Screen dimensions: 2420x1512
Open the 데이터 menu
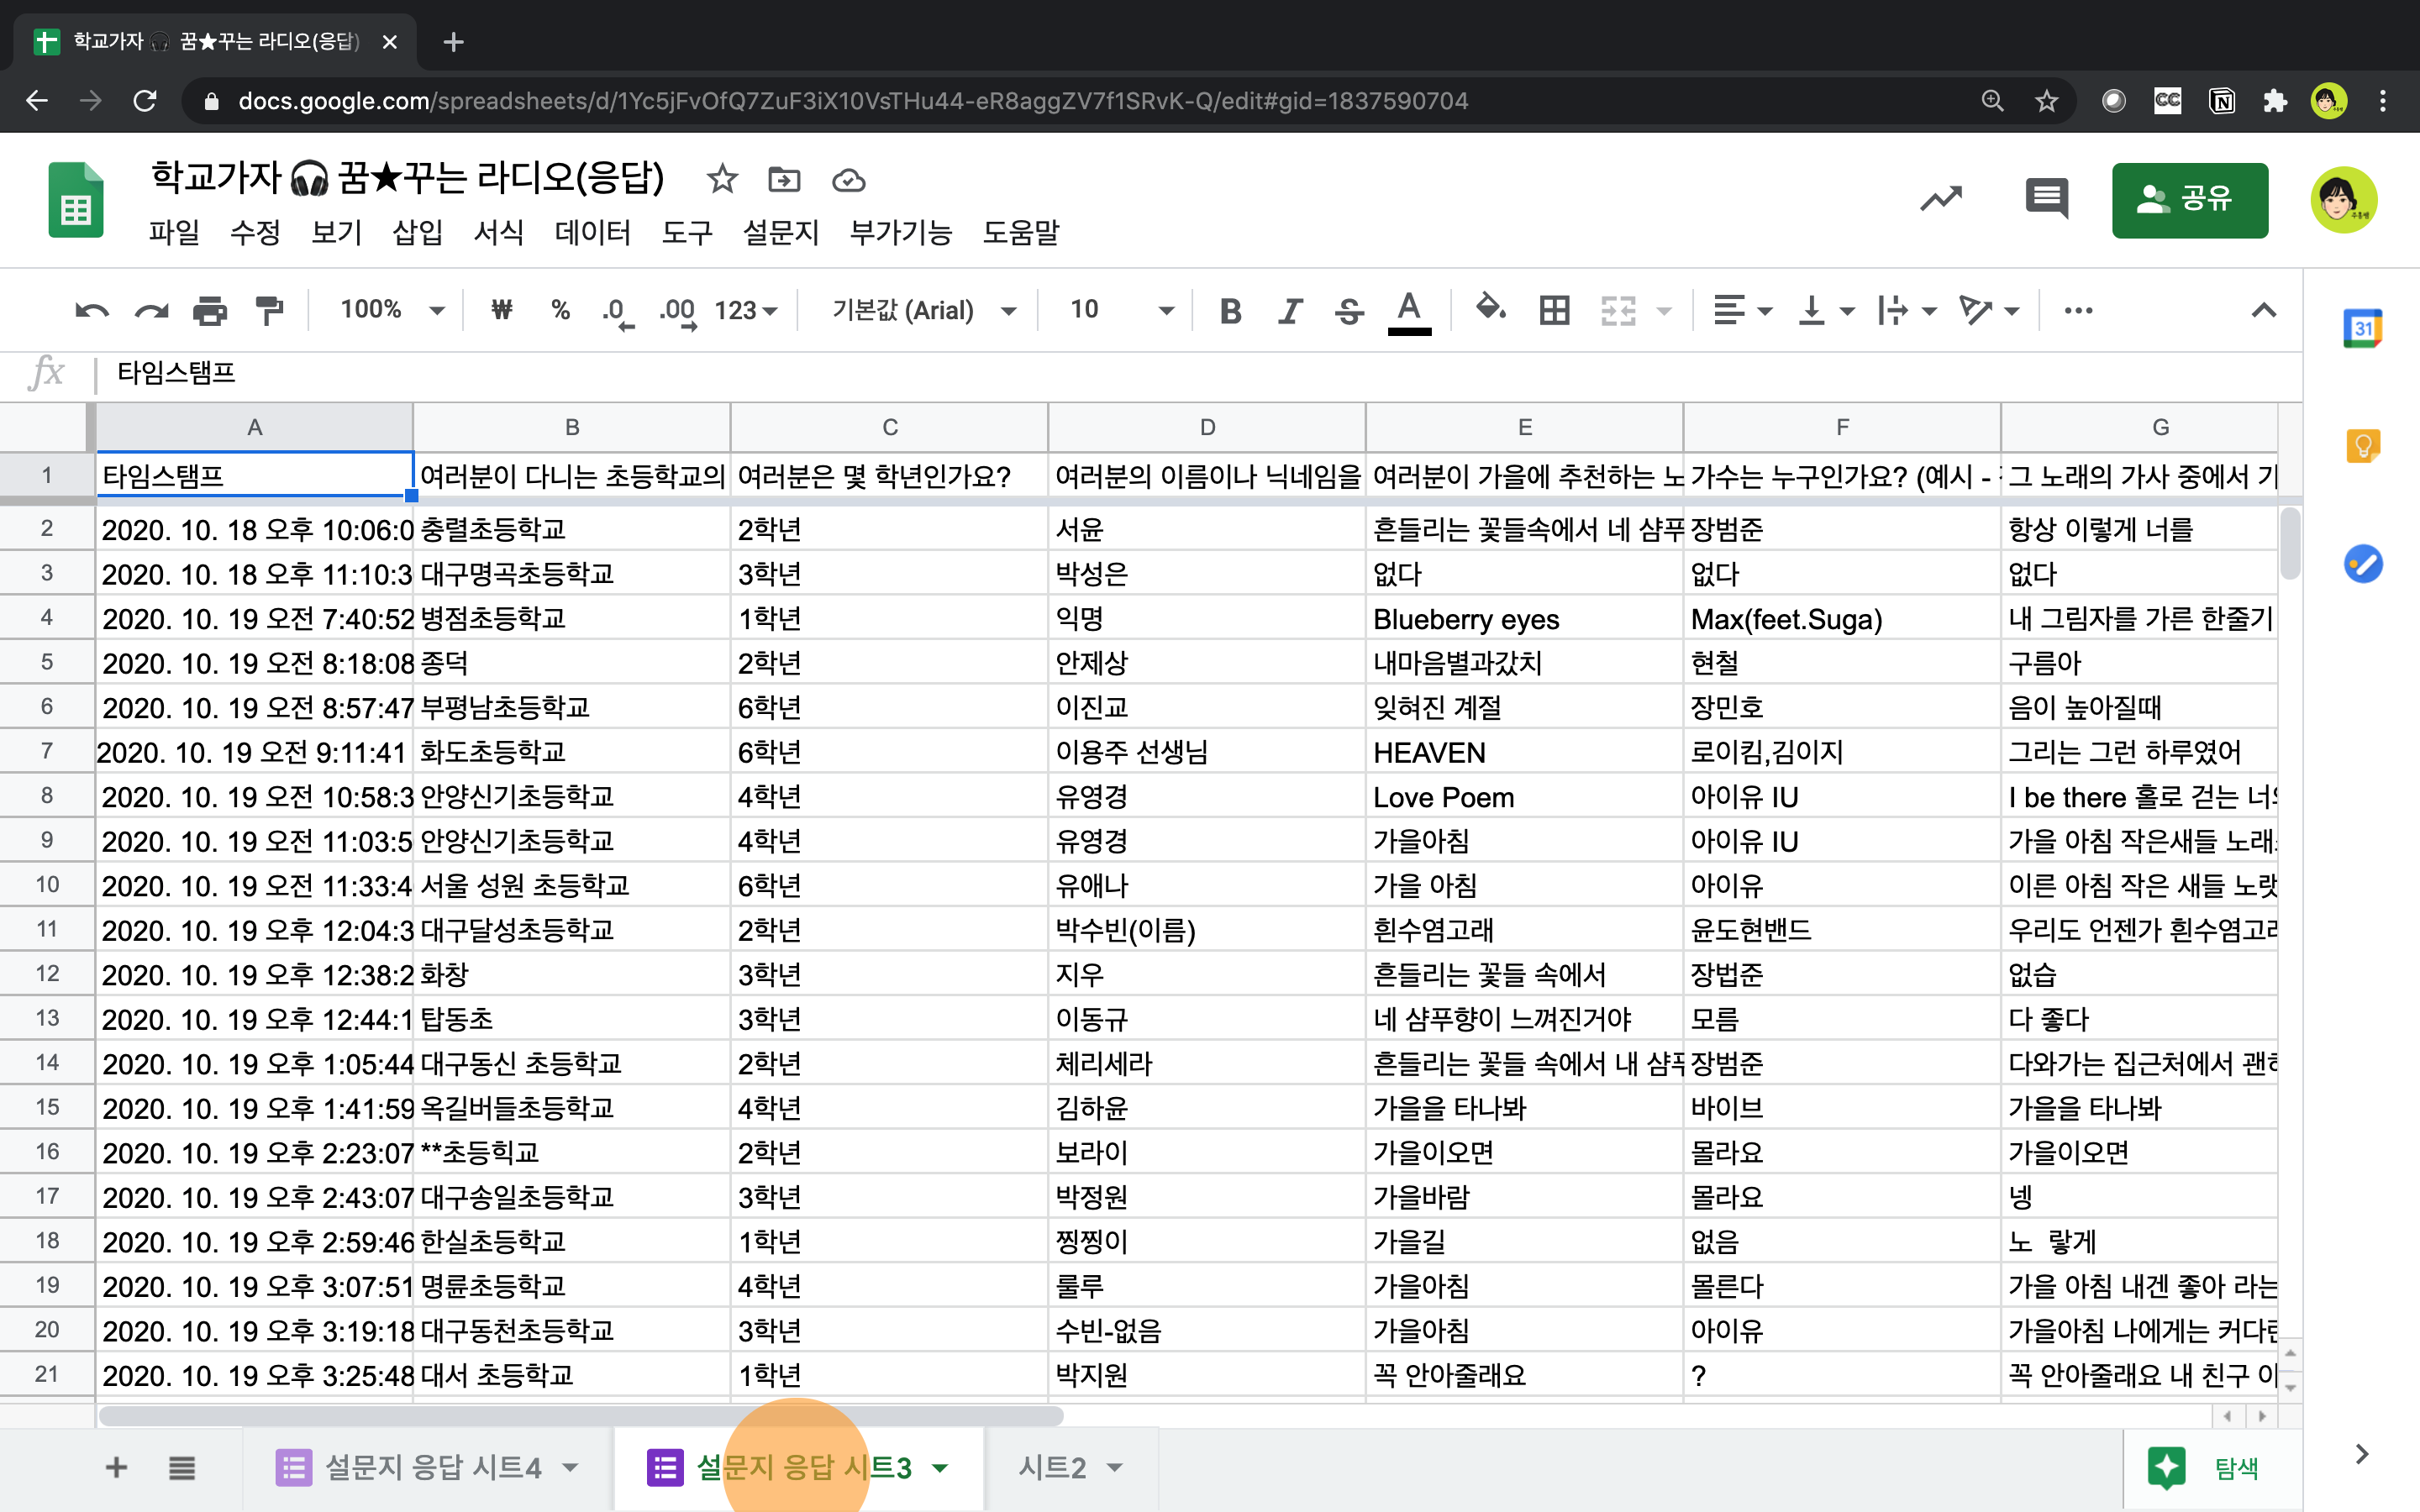click(592, 233)
